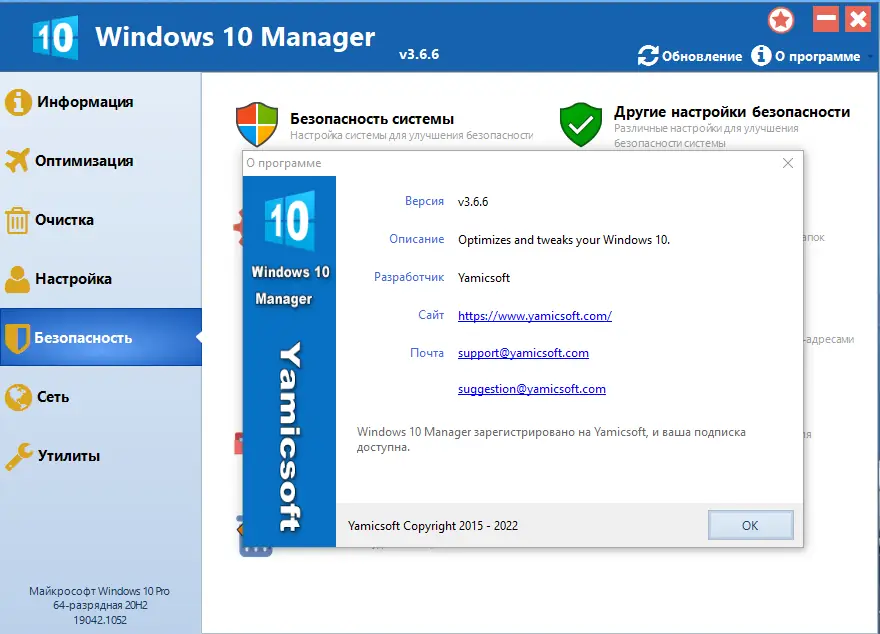Viewport: 880px width, 634px height.
Task: Click the refresh arrows icon for Обновление
Action: click(648, 56)
